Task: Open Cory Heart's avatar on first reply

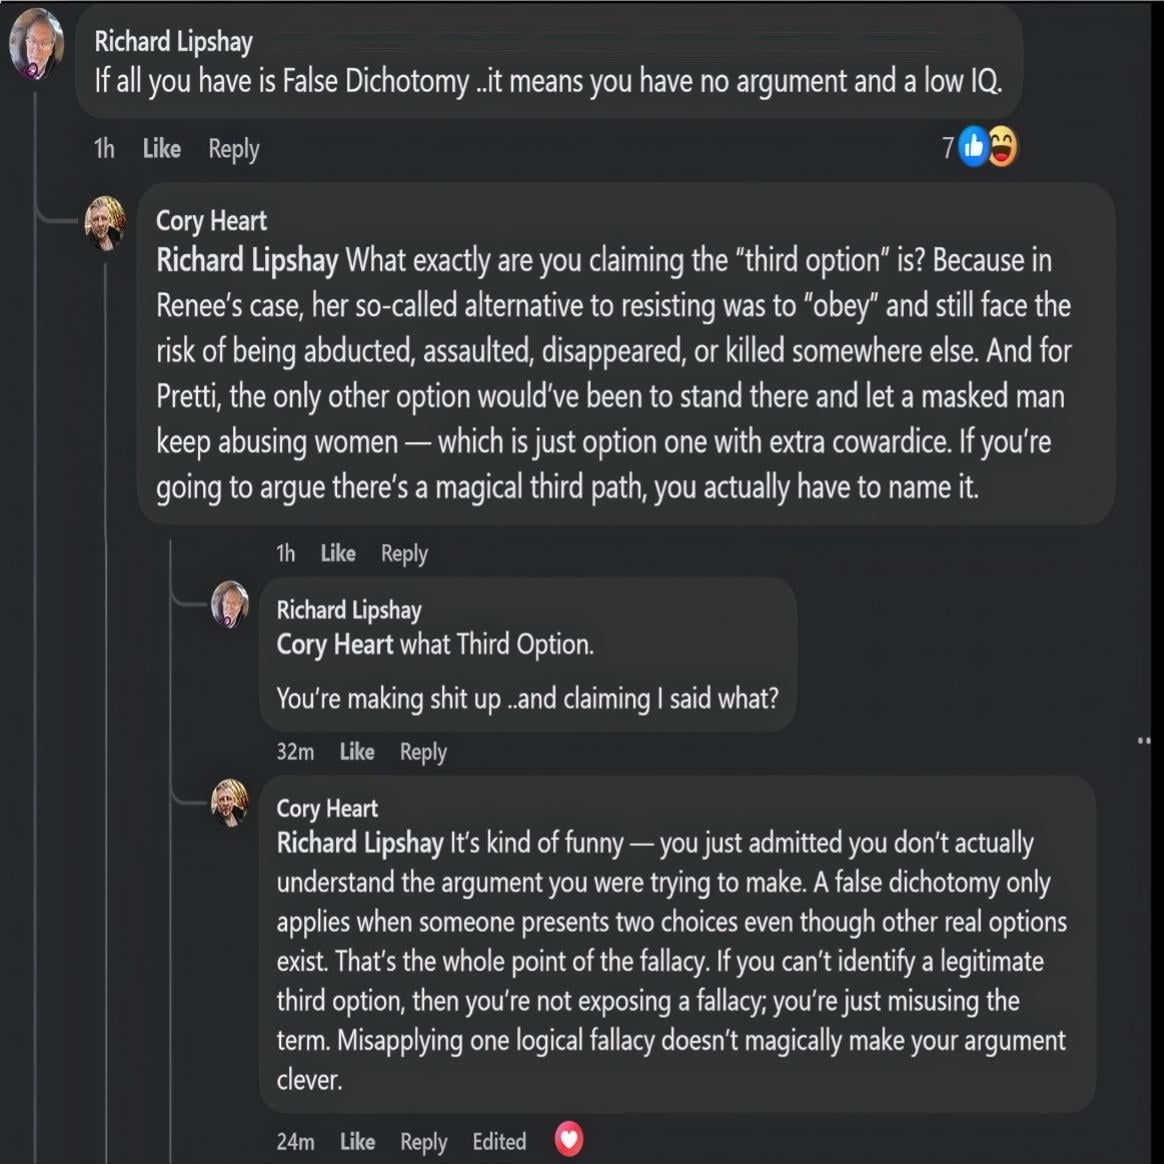Action: point(105,222)
